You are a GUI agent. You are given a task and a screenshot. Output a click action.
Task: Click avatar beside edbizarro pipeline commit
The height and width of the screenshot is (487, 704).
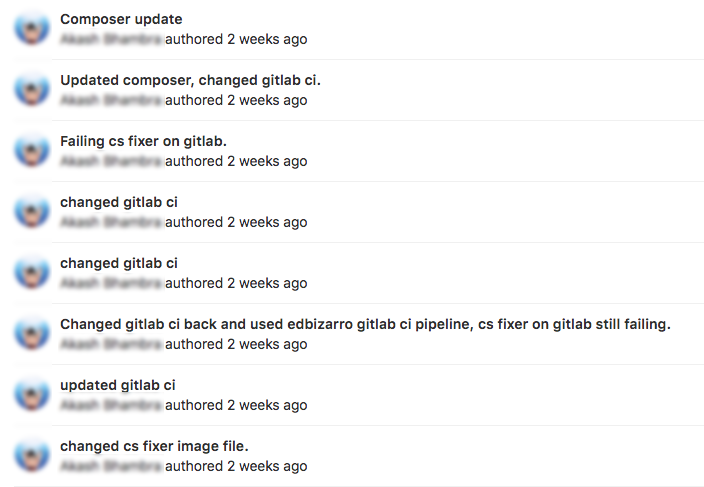(32, 334)
